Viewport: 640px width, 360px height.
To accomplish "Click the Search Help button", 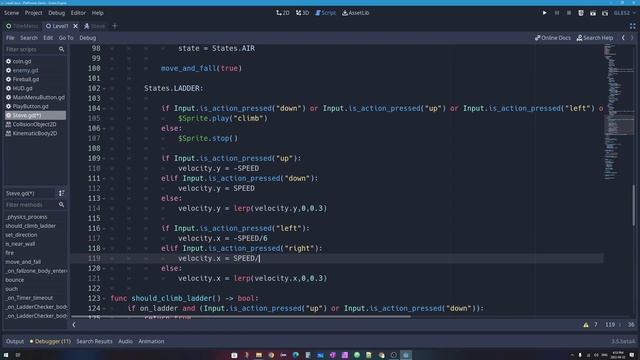I will point(595,38).
